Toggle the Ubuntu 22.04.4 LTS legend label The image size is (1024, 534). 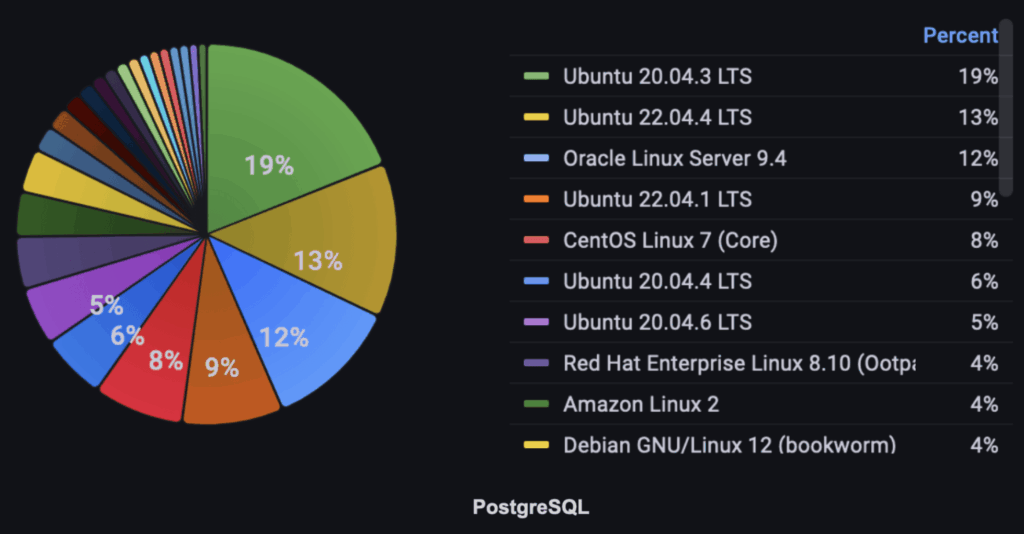click(657, 117)
